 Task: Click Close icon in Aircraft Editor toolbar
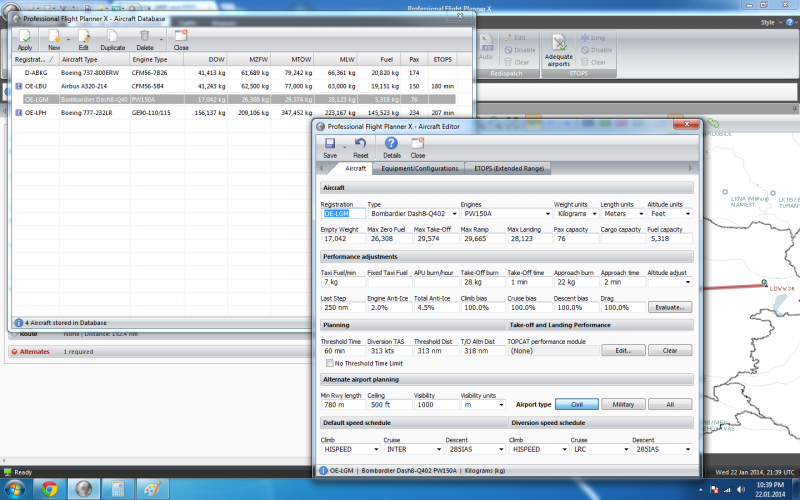417,144
